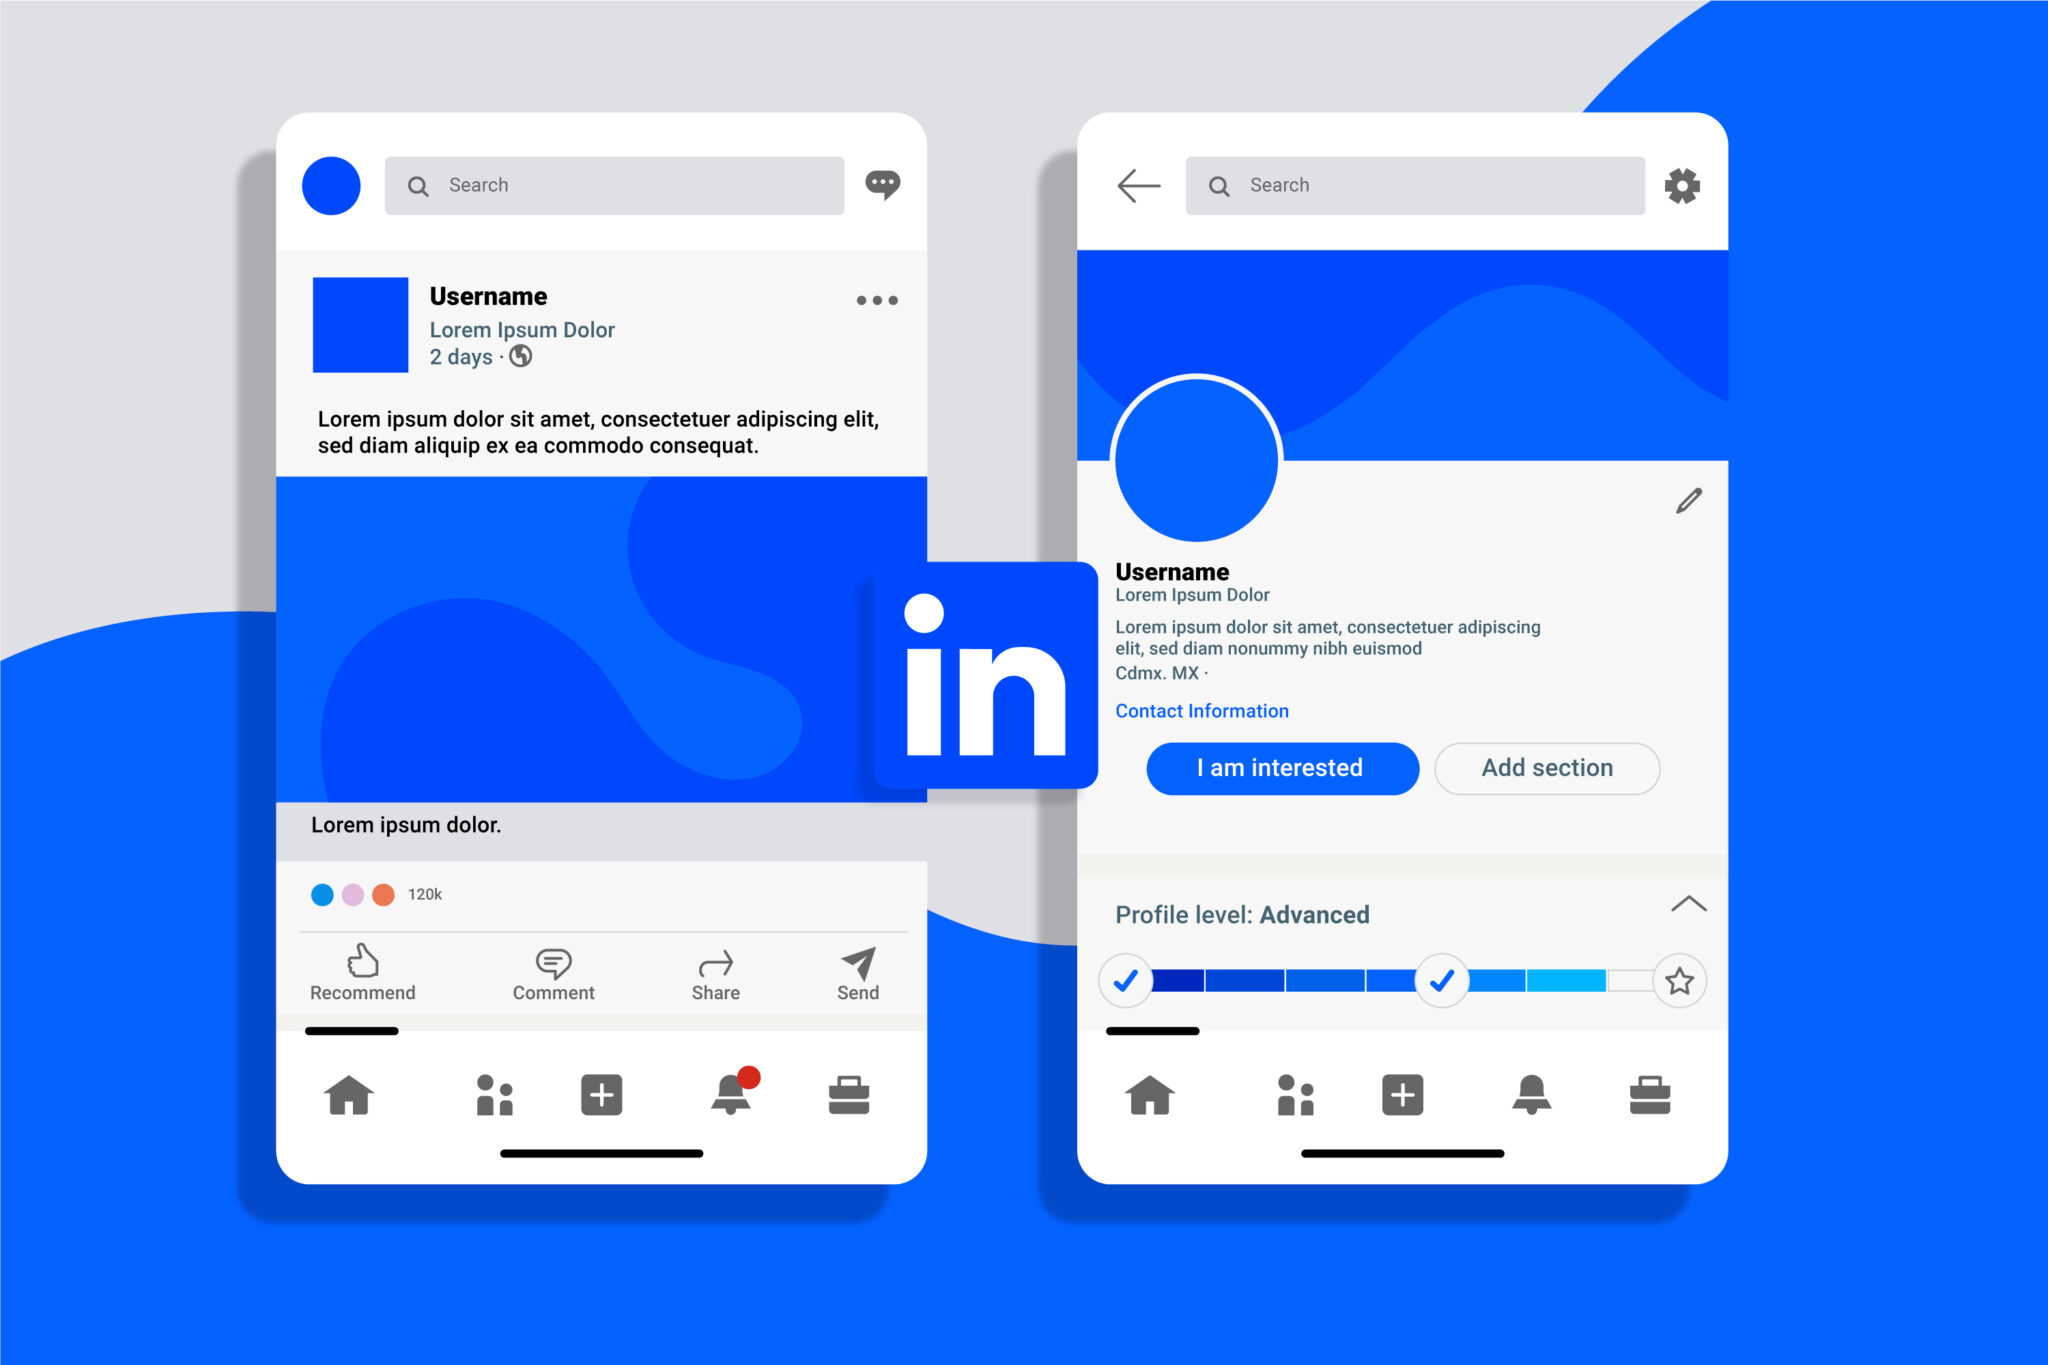Click the Comment icon on the post
Viewport: 2048px width, 1365px height.
click(553, 963)
